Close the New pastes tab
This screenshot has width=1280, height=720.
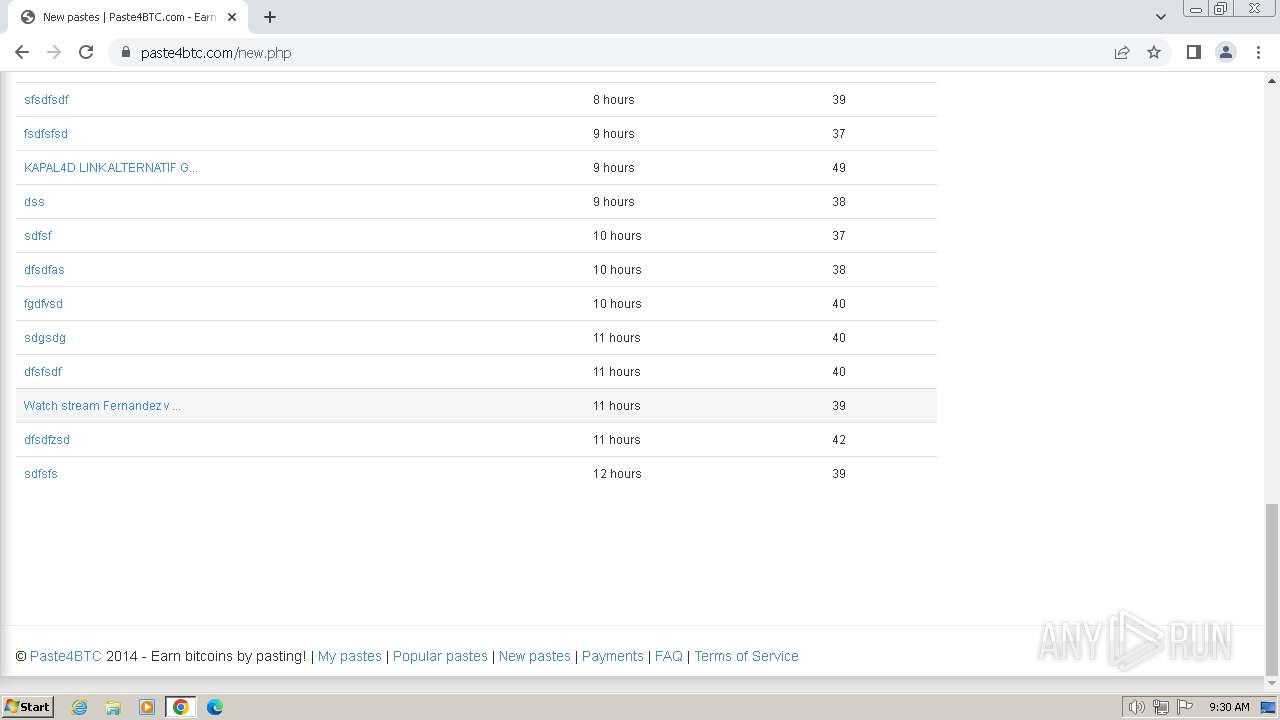point(232,17)
